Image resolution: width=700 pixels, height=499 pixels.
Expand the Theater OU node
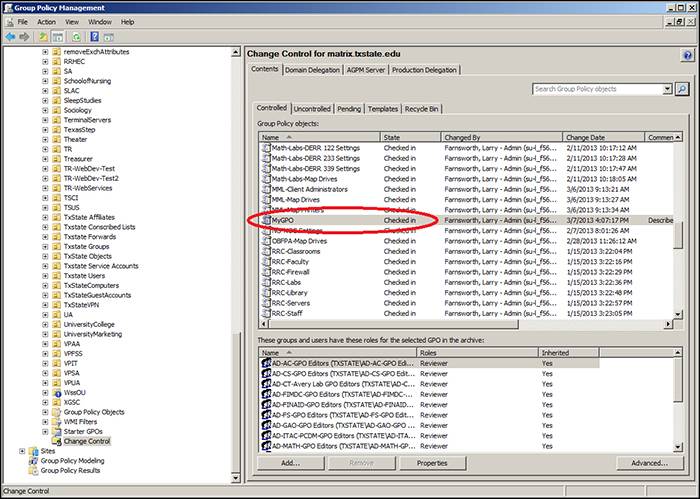point(45,139)
